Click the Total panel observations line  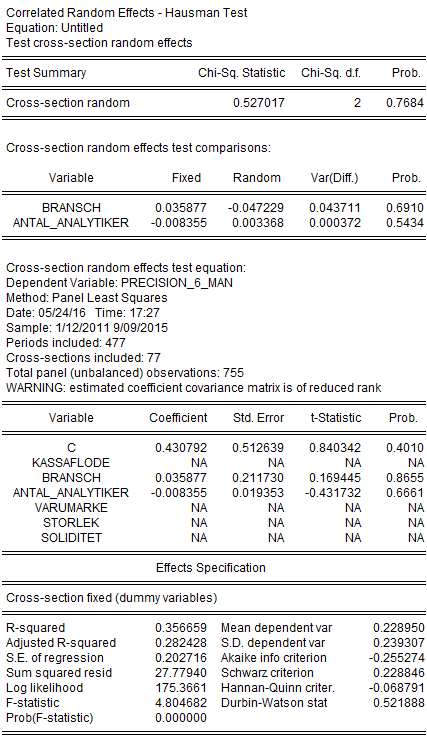click(x=125, y=373)
